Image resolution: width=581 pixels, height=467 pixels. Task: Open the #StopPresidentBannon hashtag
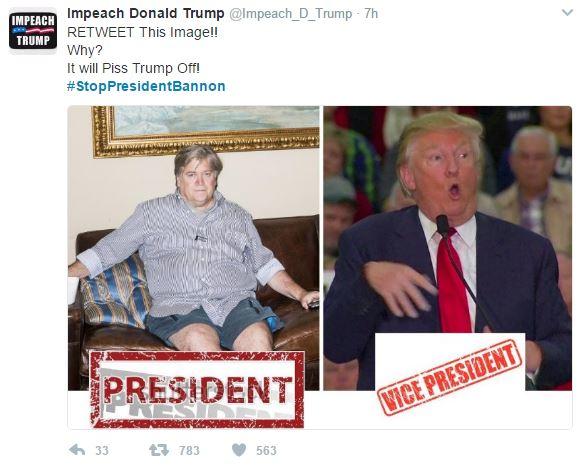click(146, 86)
